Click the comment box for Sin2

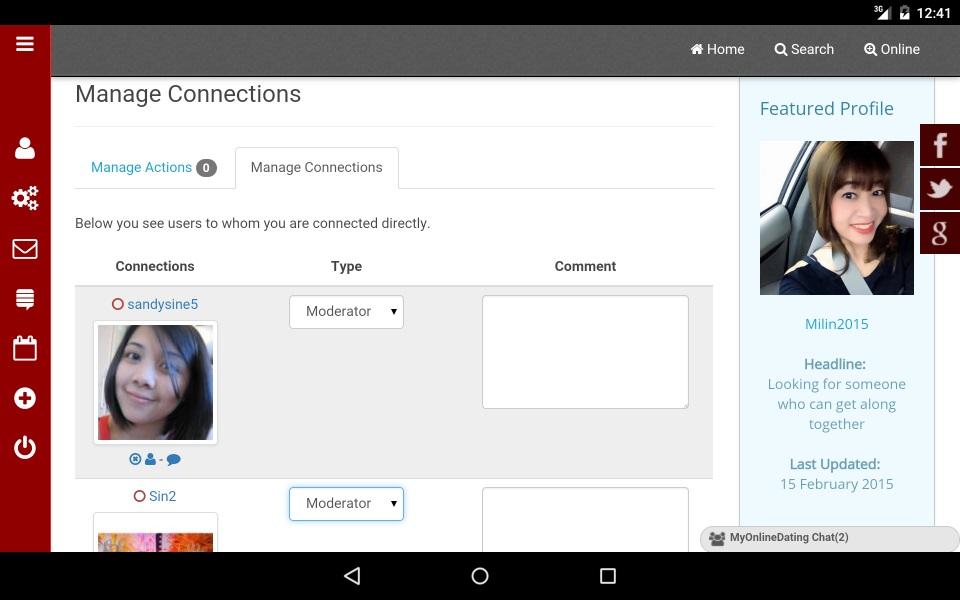[x=585, y=519]
